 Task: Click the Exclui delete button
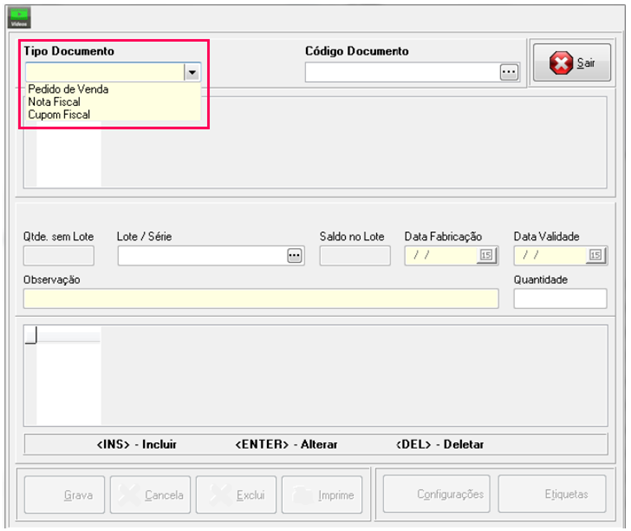(235, 494)
